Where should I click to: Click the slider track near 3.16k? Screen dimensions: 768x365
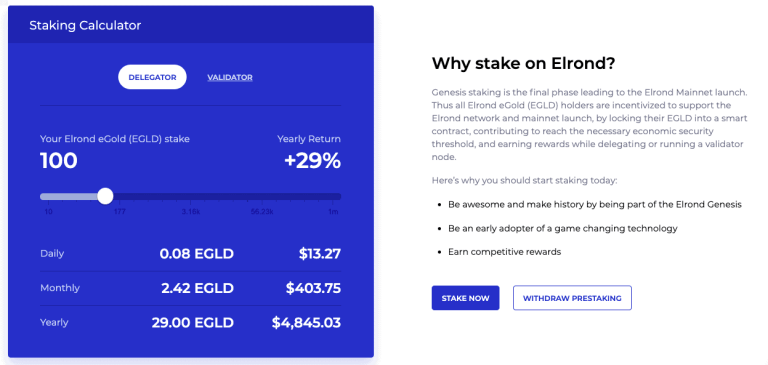point(191,196)
